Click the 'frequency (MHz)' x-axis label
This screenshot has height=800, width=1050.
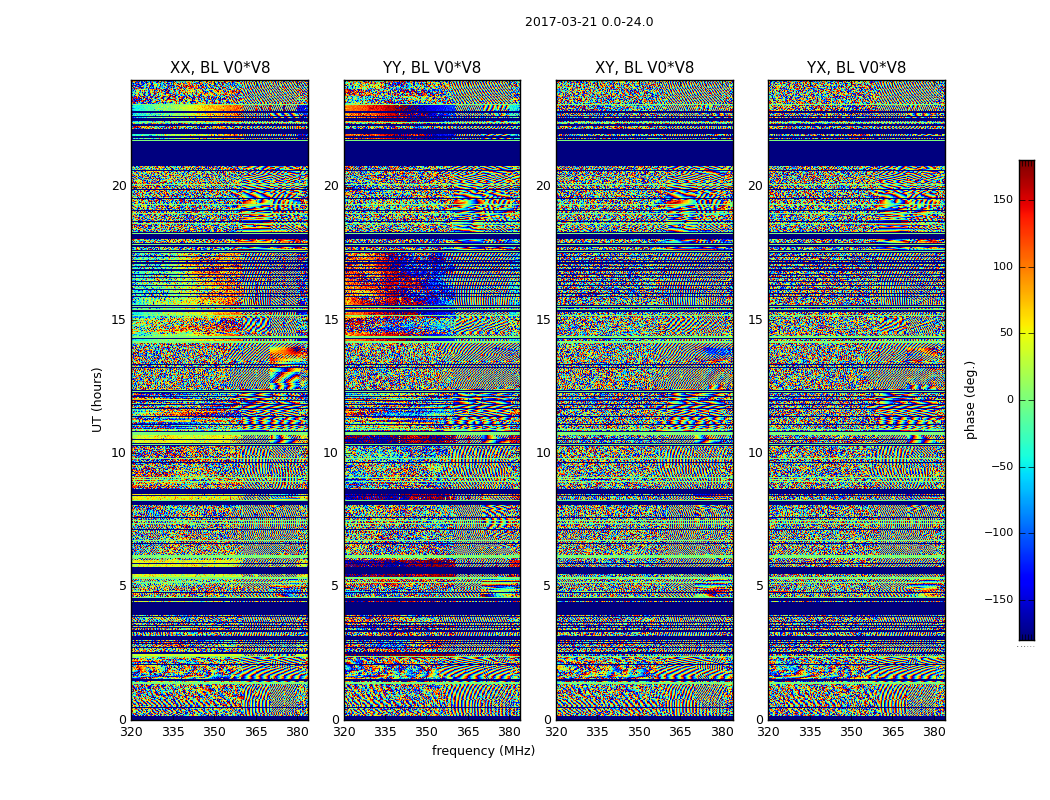click(483, 750)
